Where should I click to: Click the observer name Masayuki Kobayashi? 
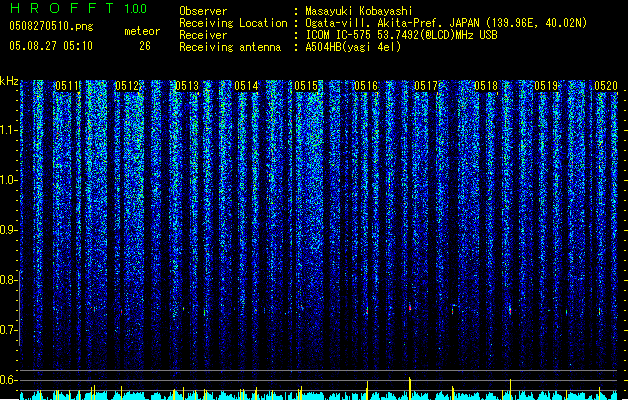[359, 11]
